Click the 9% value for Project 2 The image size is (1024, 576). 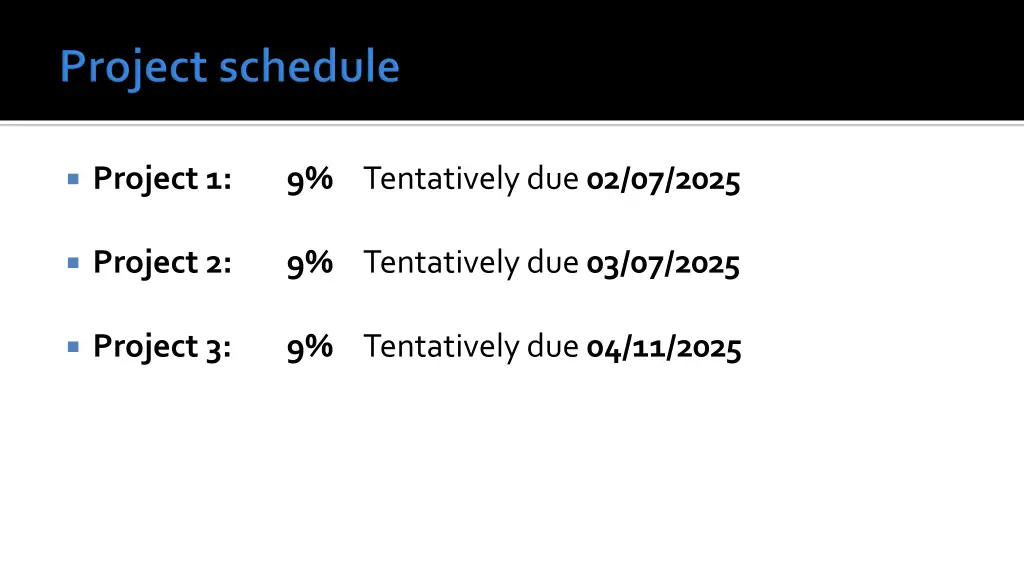pyautogui.click(x=310, y=263)
